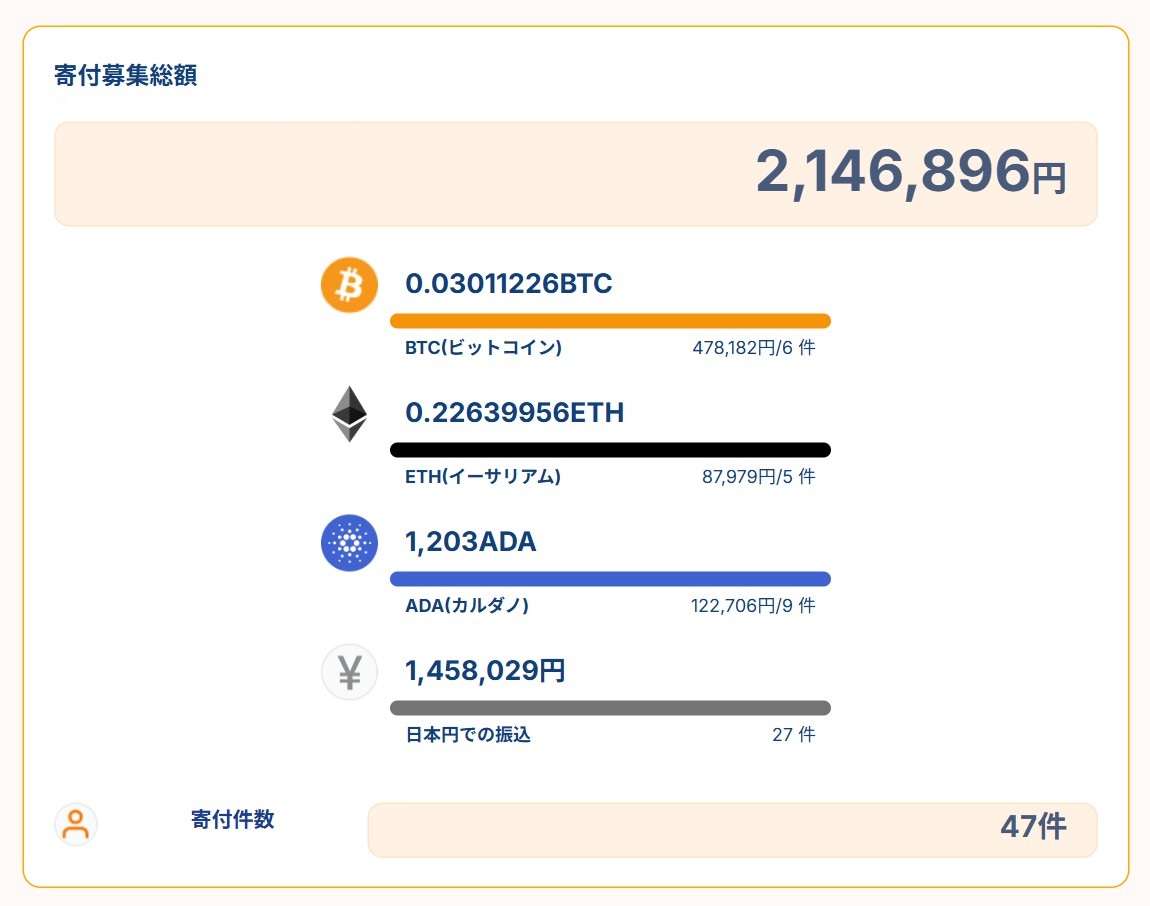Select the blue ADA progress bar

pos(610,579)
